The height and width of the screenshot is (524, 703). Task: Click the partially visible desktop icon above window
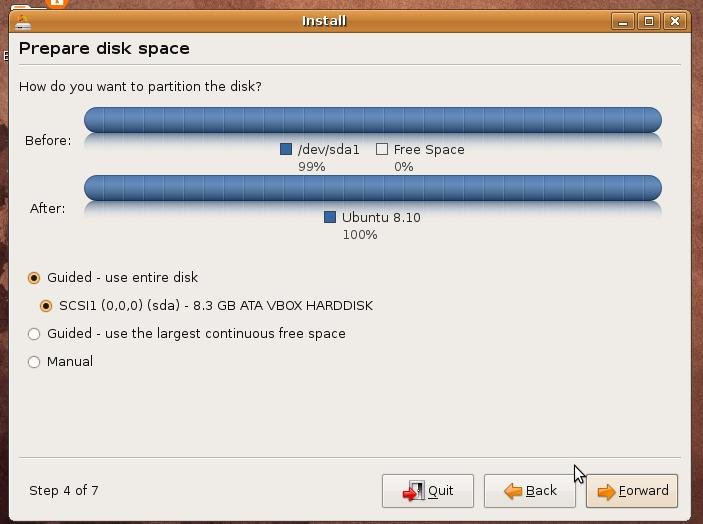point(56,3)
